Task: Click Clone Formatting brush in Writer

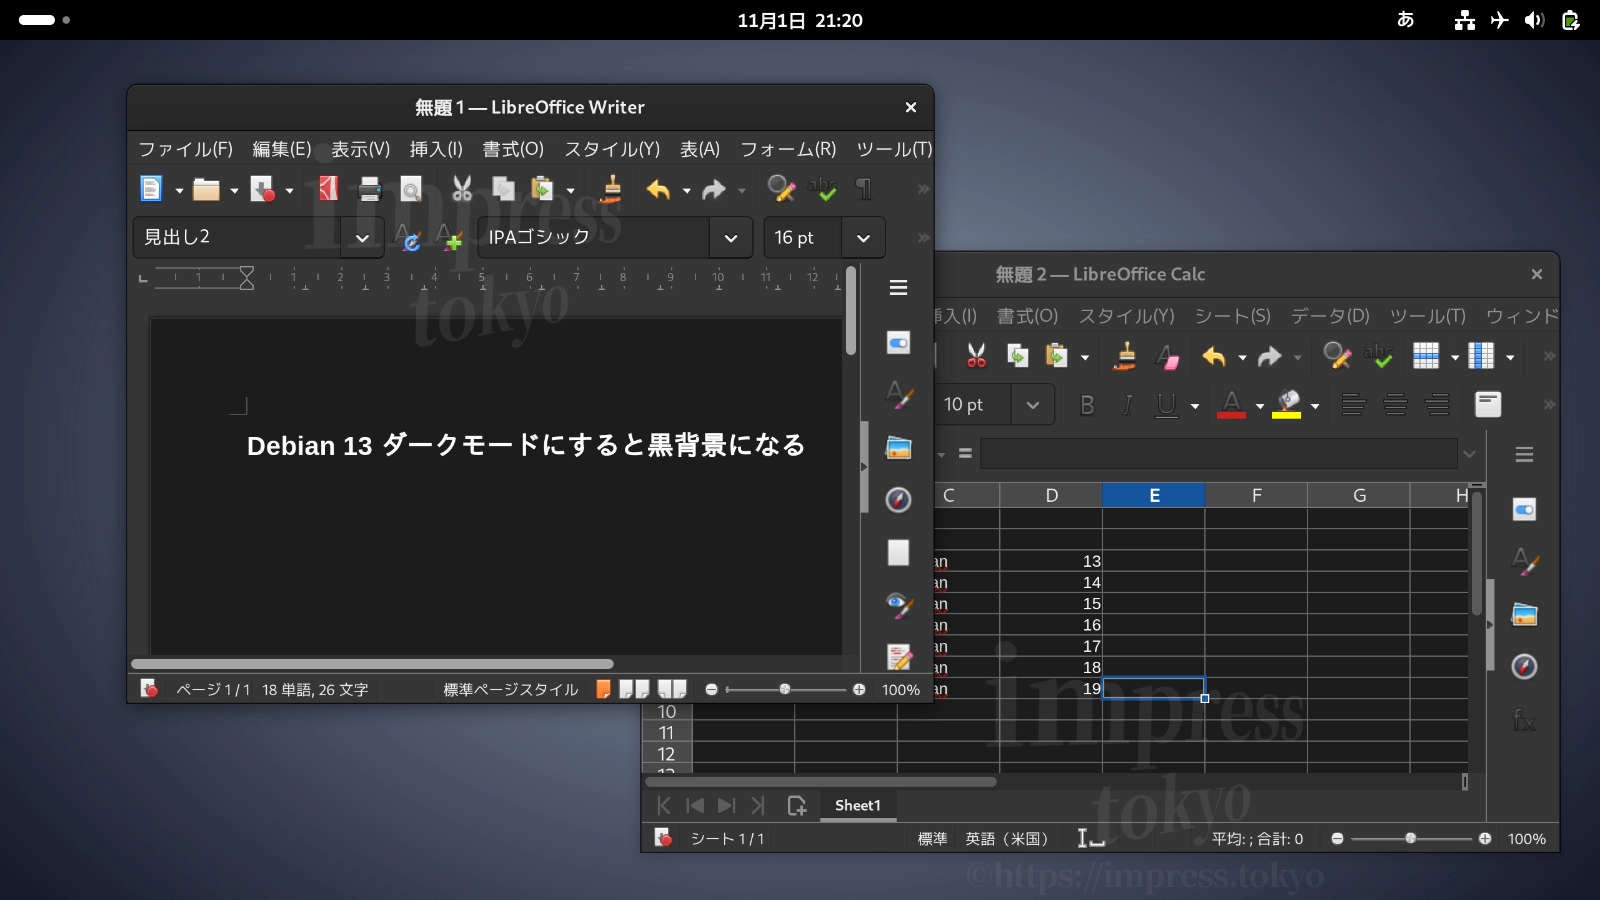Action: coord(612,189)
